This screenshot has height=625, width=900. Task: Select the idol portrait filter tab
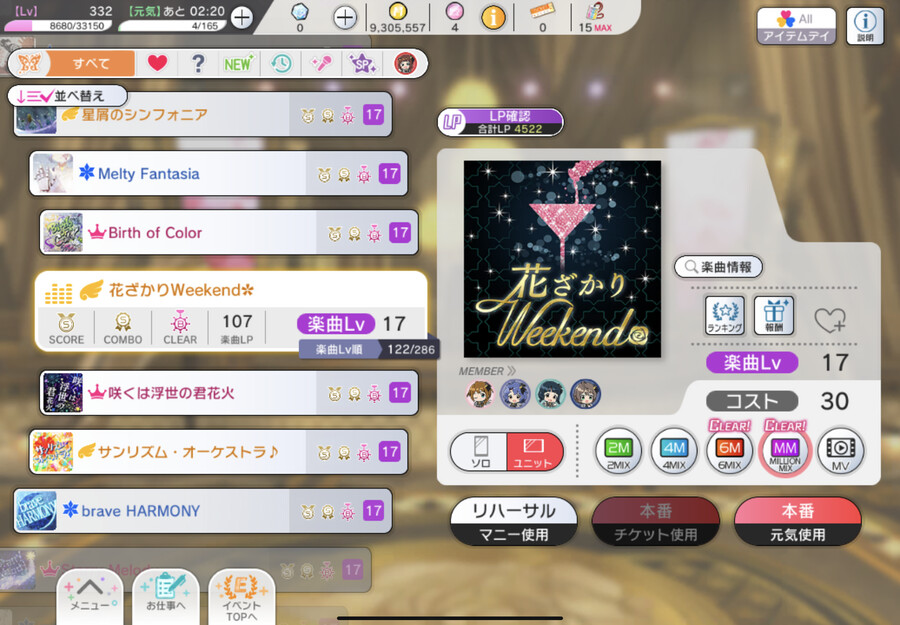tap(405, 63)
